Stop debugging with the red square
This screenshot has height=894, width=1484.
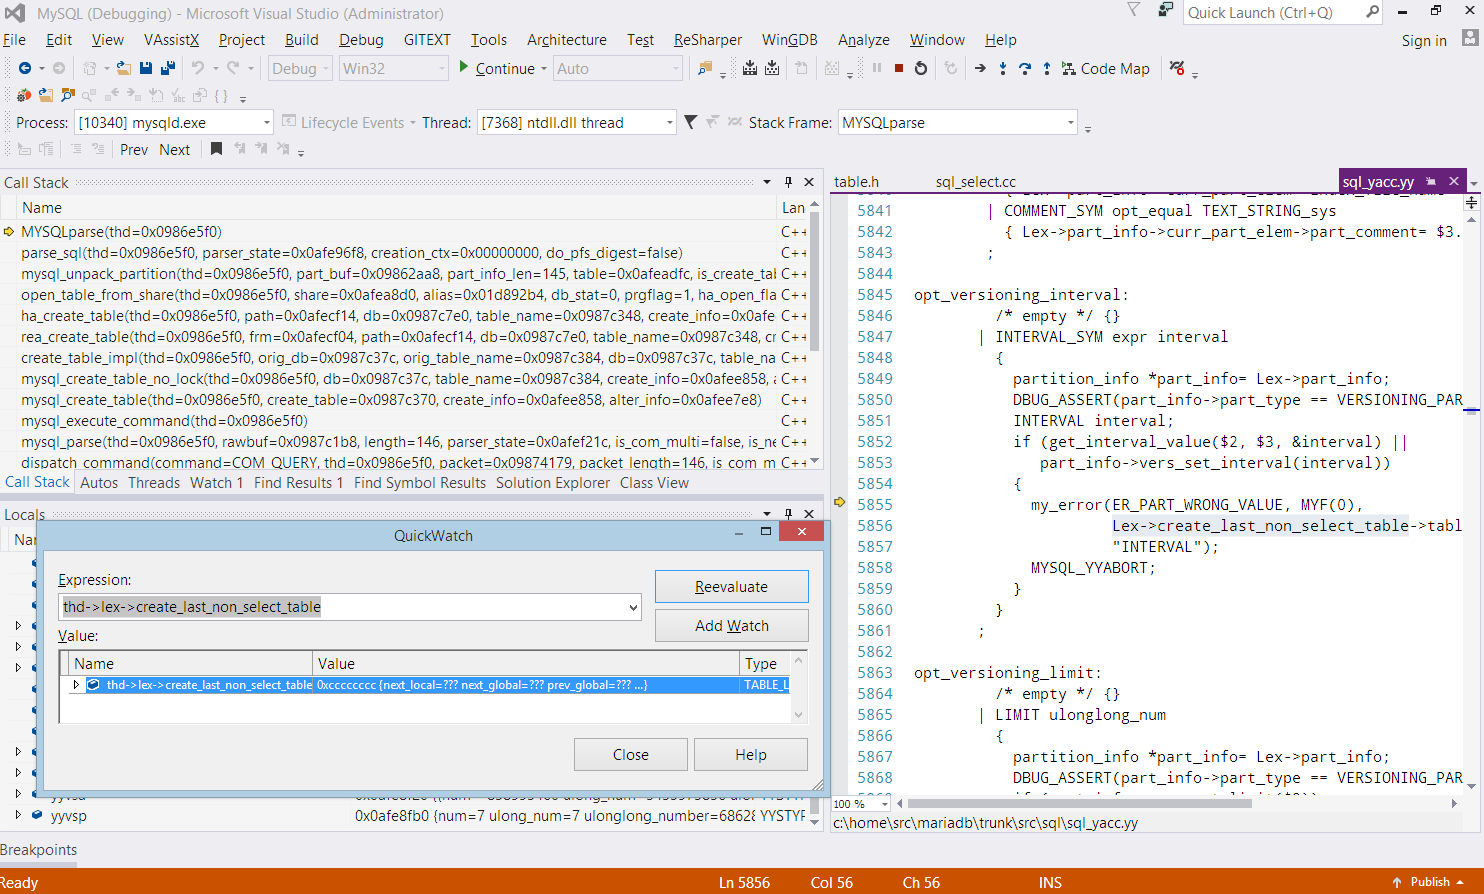[899, 68]
